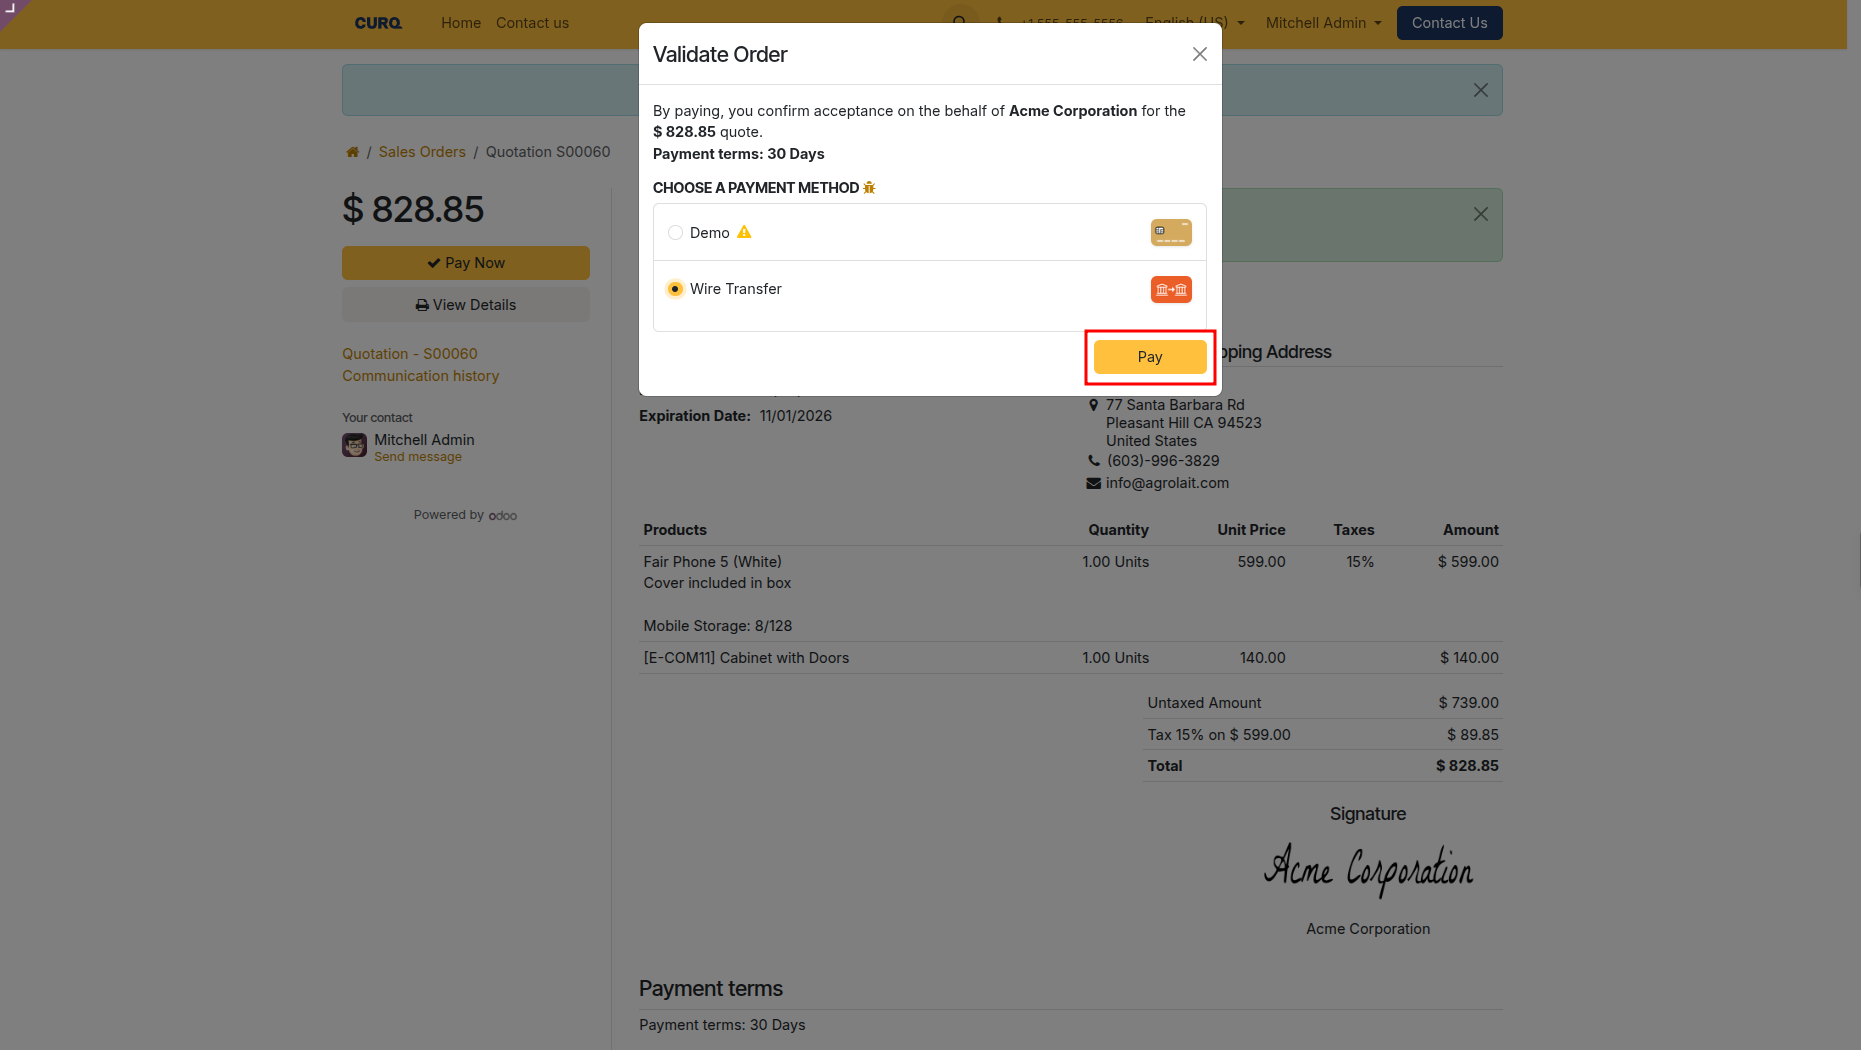1861x1050 pixels.
Task: Click the Untaxed Amount $ 739.00 value
Action: coord(1468,703)
